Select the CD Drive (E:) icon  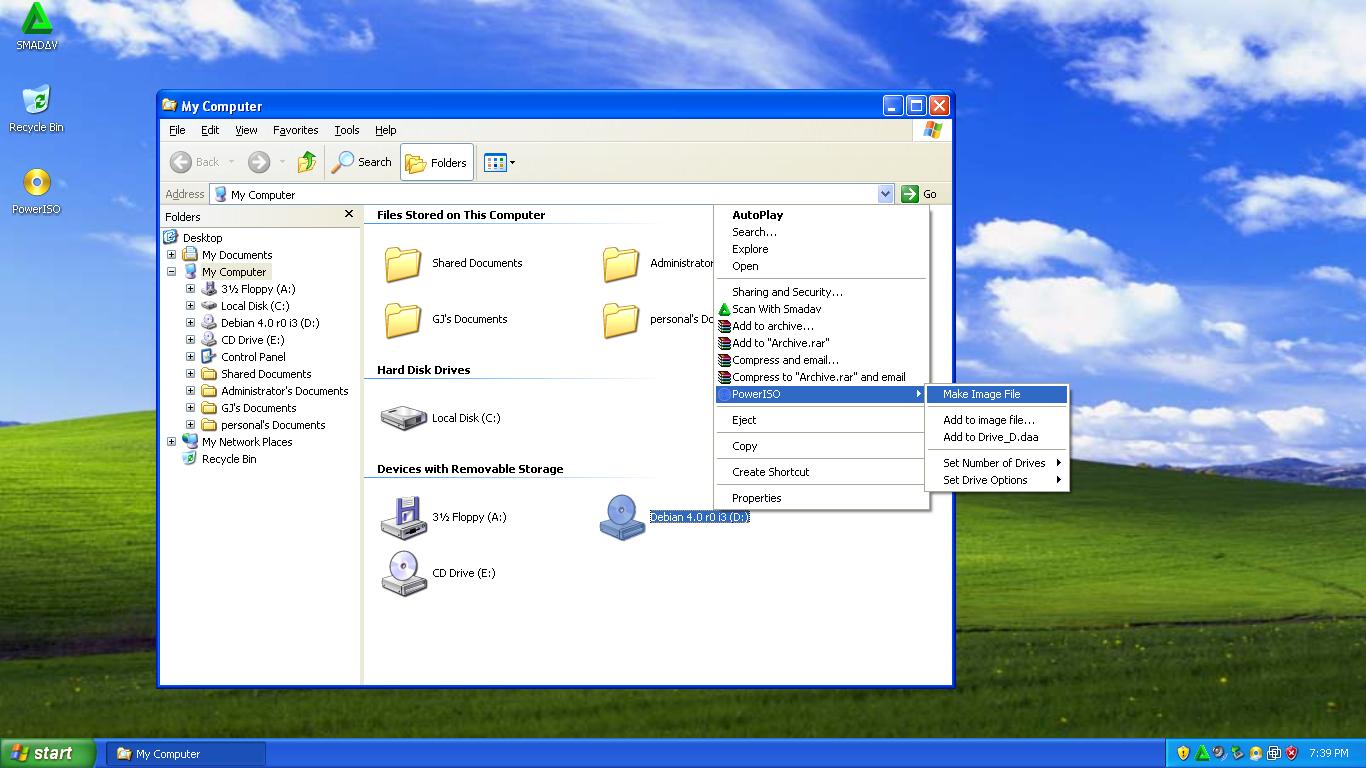pyautogui.click(x=403, y=573)
